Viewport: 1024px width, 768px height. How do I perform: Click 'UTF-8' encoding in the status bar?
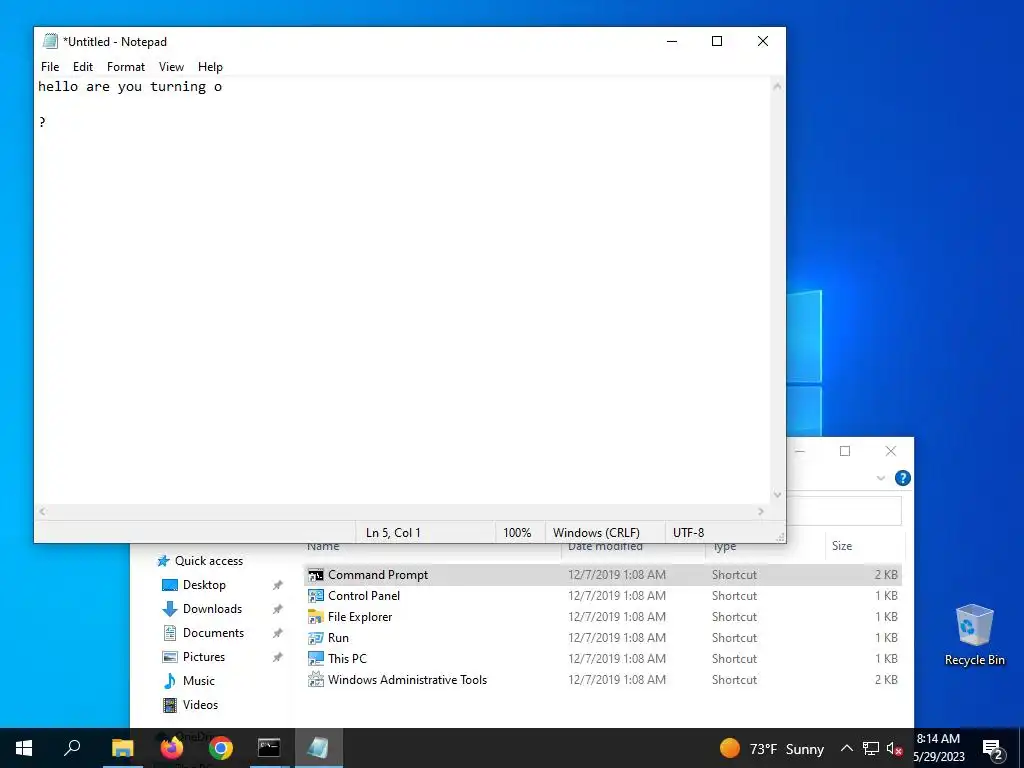click(x=688, y=532)
